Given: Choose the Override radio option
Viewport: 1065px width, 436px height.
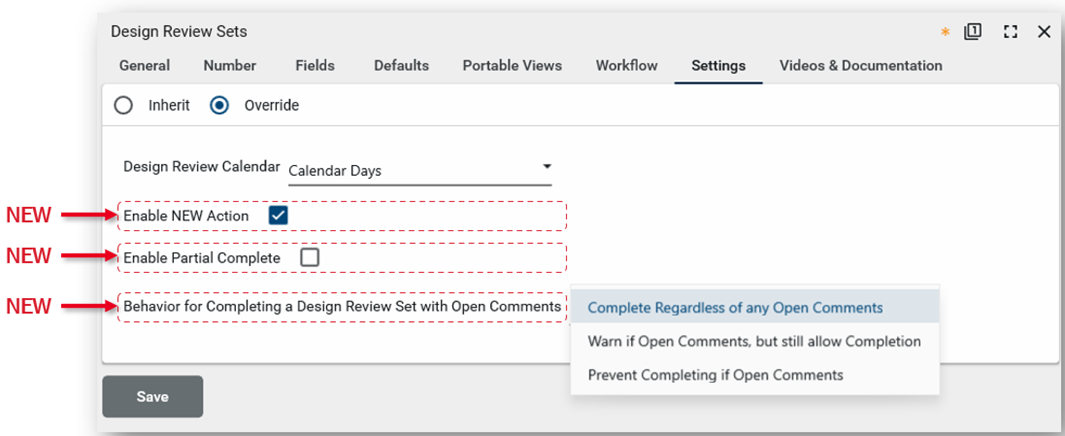Looking at the screenshot, I should coord(219,105).
